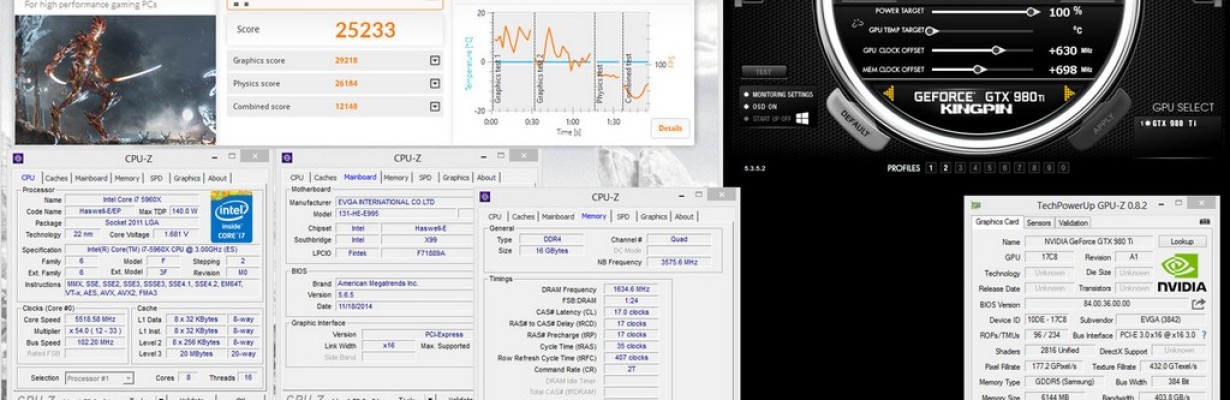Click app icon of CPU-Z Mainboard window
The image size is (1230, 400).
click(287, 158)
